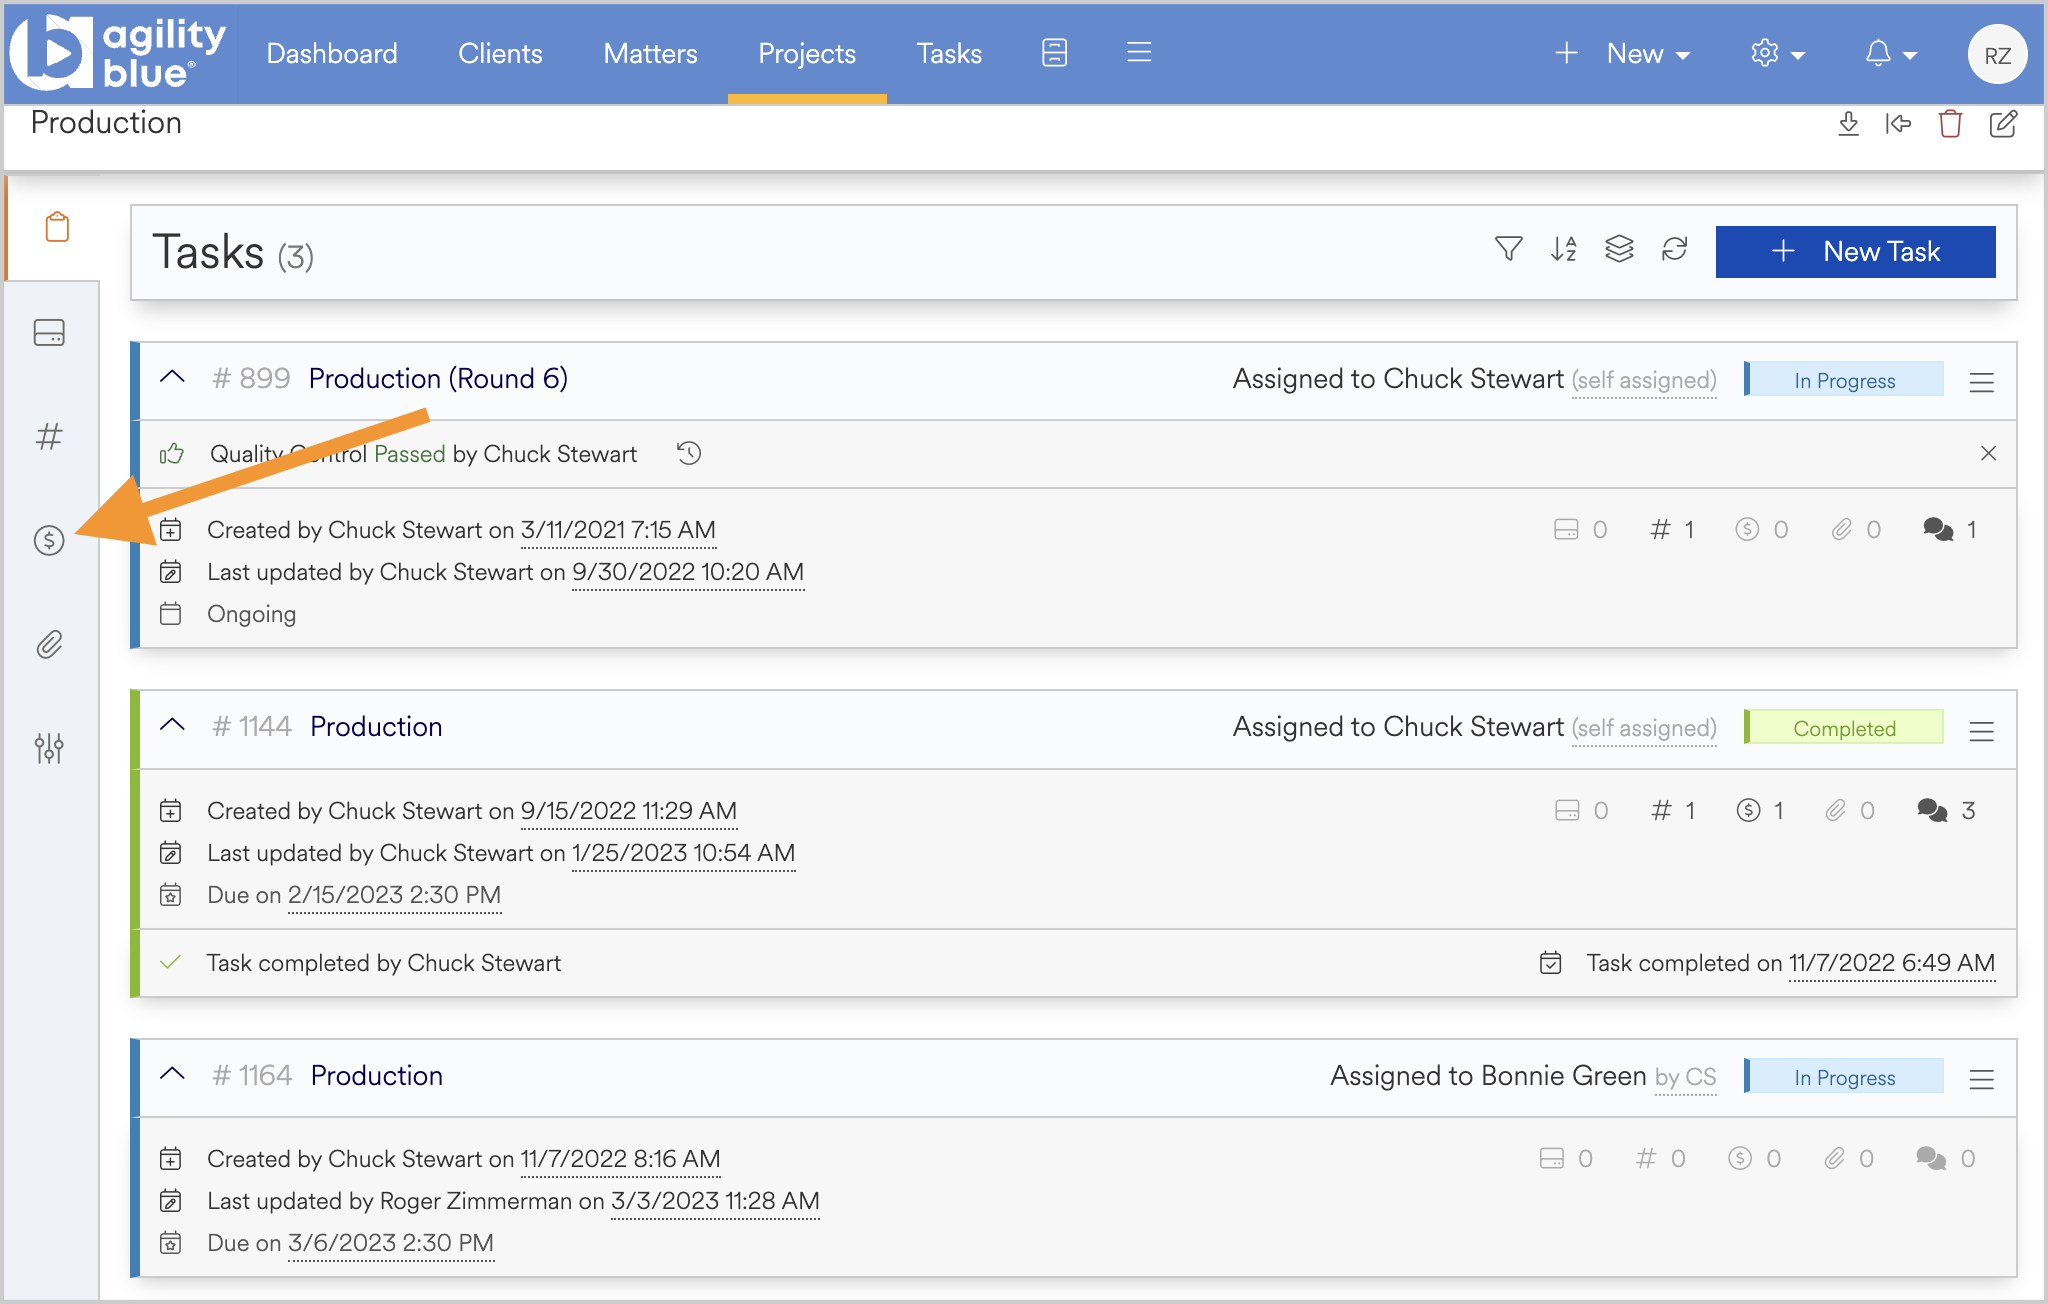Go to the Matters tab

pyautogui.click(x=650, y=54)
